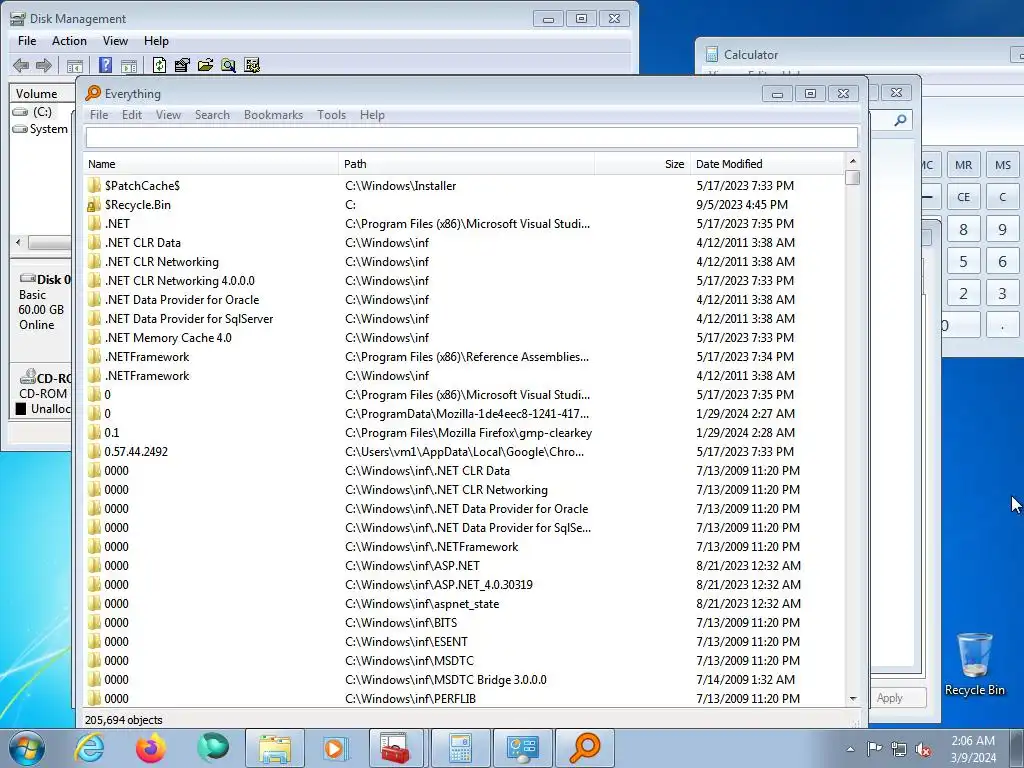Select the $PatchCache$ folder row
This screenshot has height=768, width=1024.
(x=464, y=185)
